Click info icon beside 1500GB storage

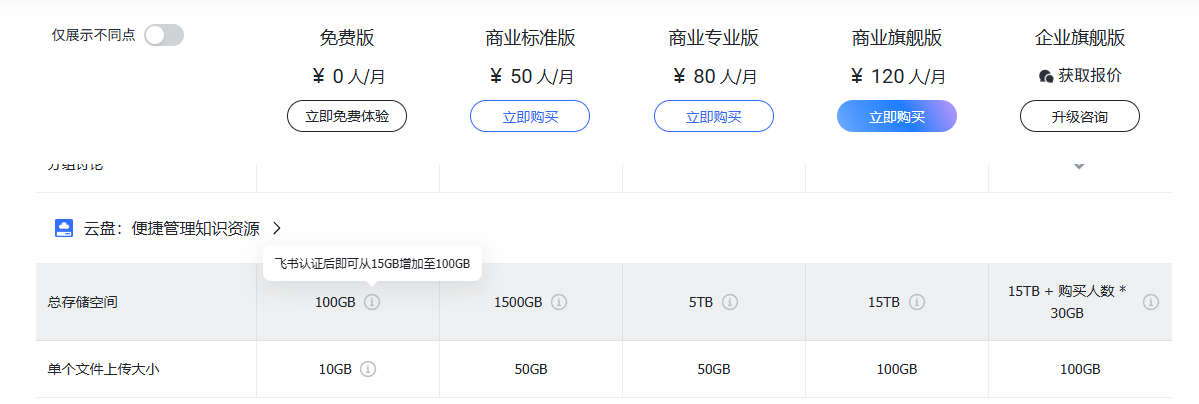[x=560, y=302]
